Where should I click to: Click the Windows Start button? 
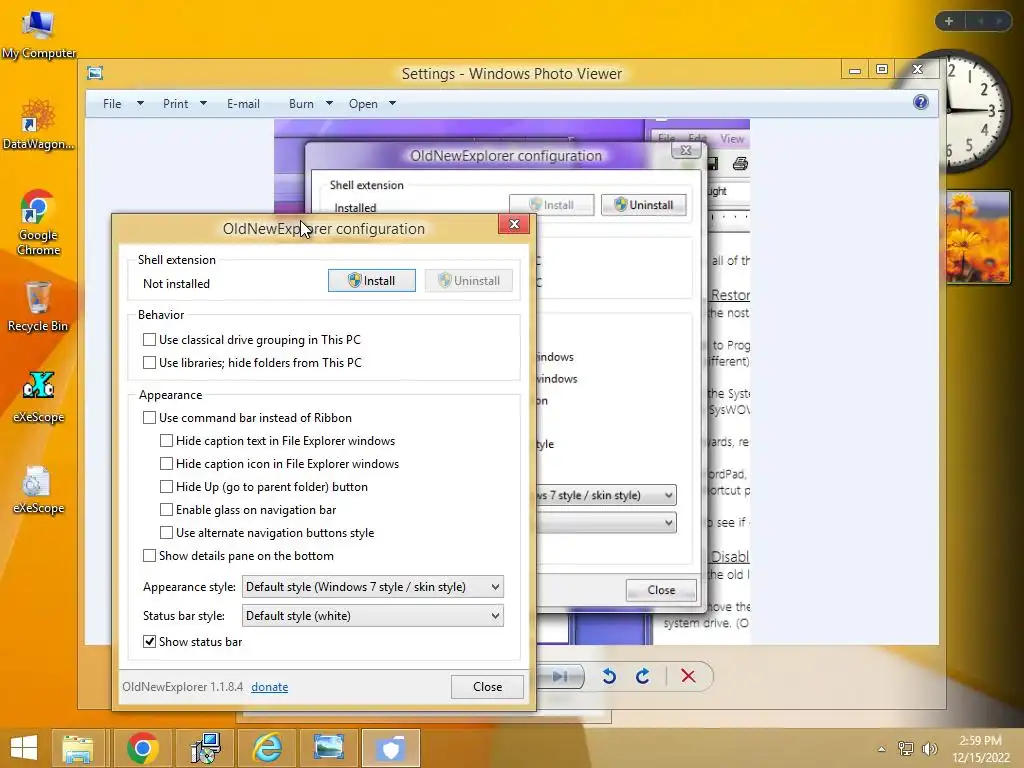click(x=24, y=748)
